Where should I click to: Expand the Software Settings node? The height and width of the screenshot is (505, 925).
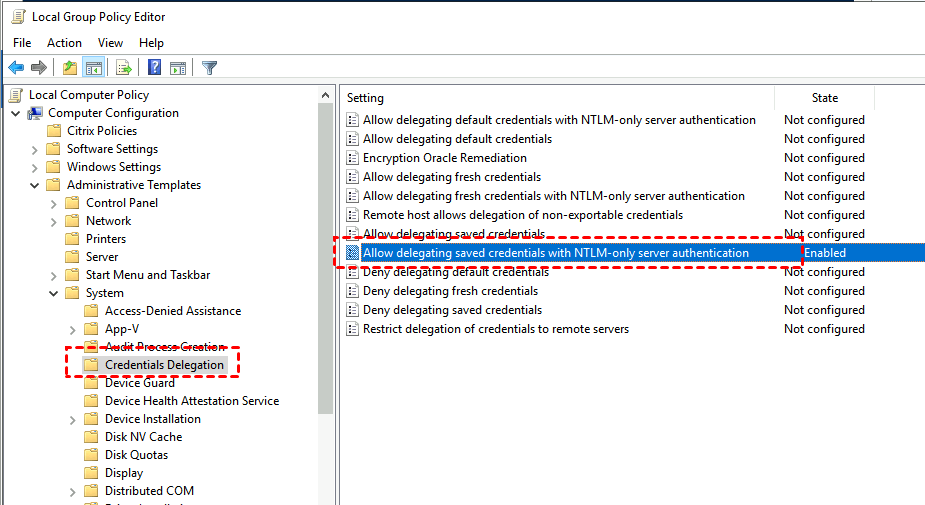coord(35,150)
